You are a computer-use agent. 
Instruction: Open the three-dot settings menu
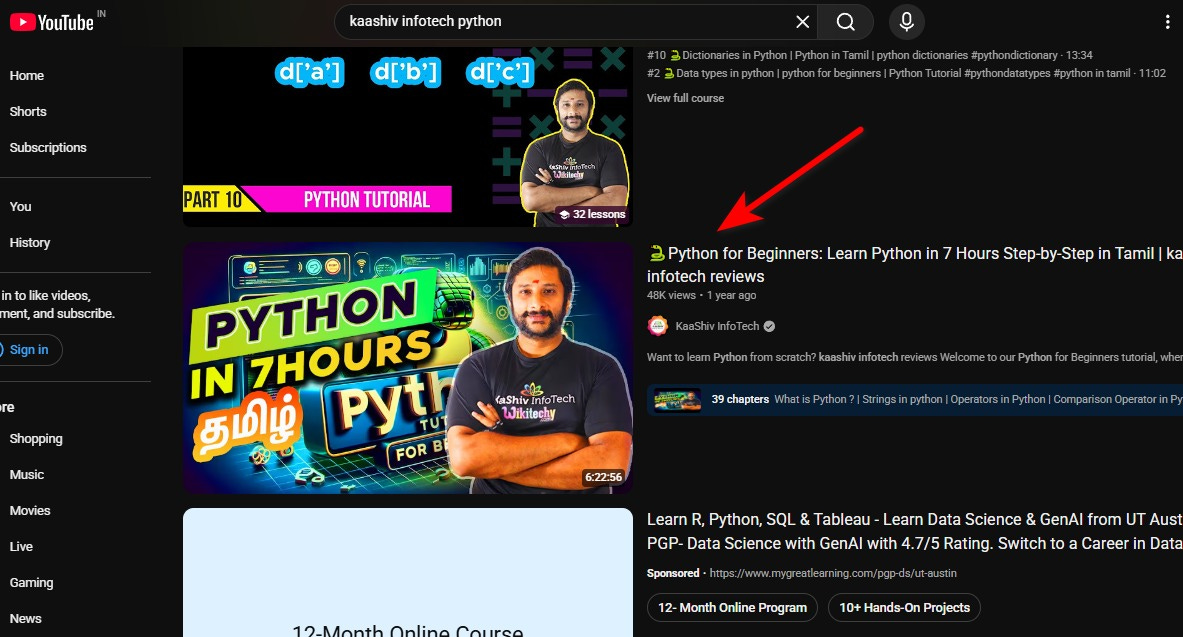[x=1167, y=22]
